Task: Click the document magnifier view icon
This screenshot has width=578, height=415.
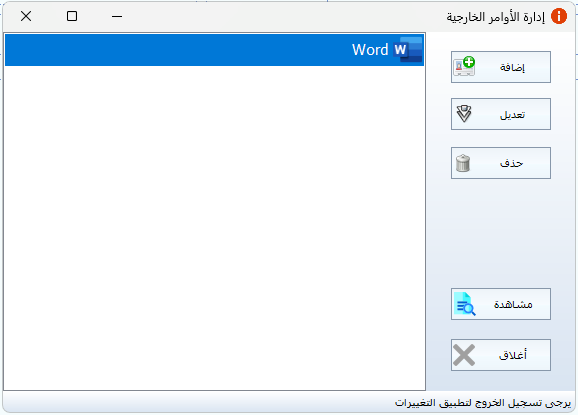Action: tap(464, 304)
